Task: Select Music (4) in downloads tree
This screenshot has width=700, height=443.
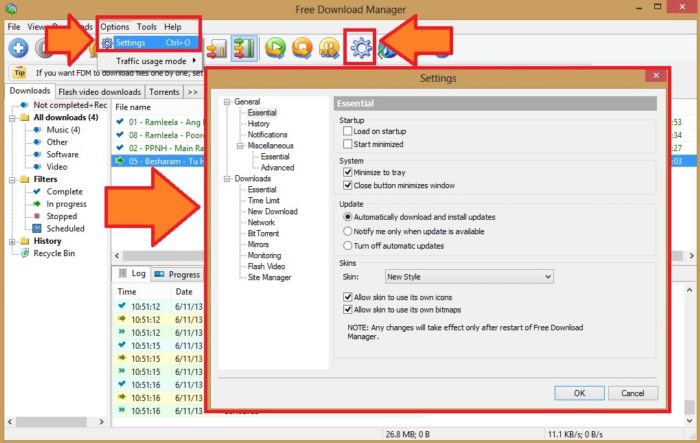Action: [63, 130]
